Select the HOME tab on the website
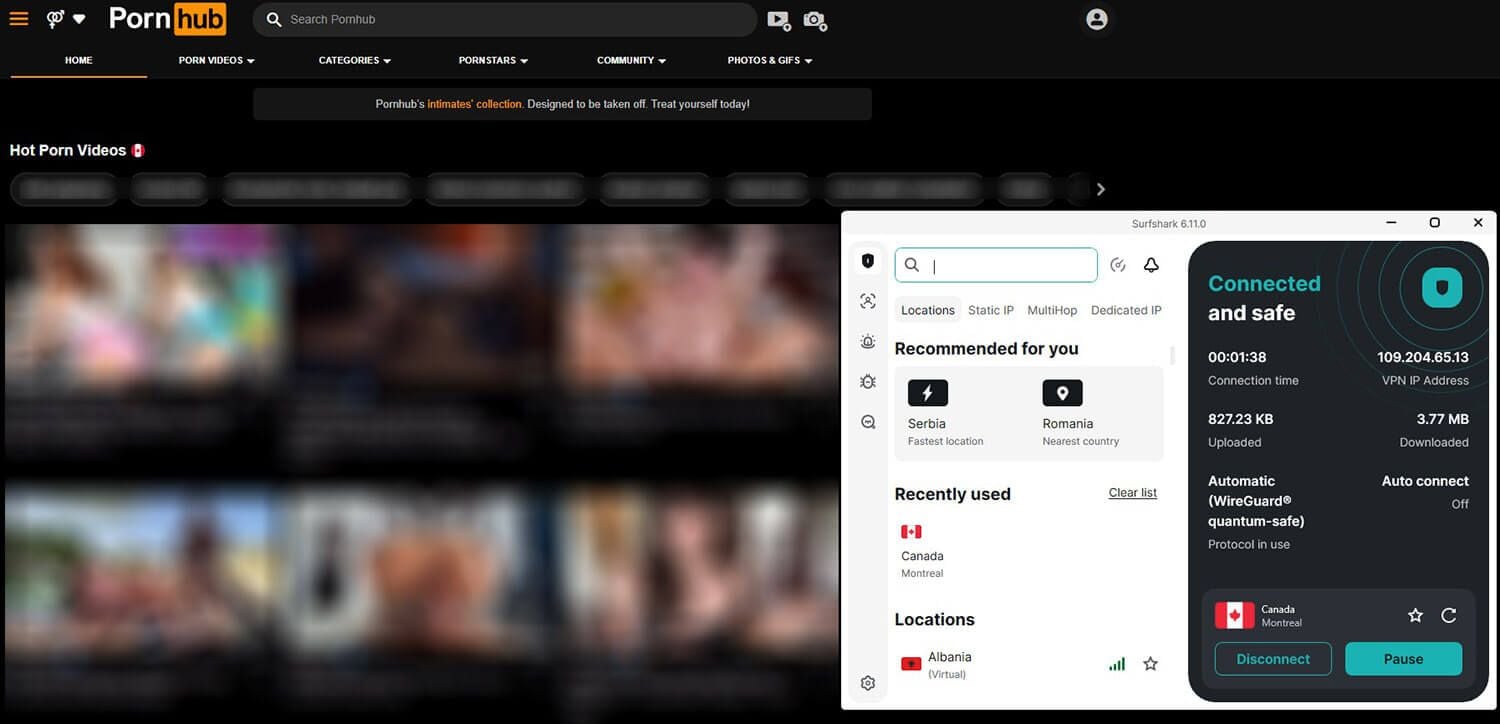 [x=79, y=60]
